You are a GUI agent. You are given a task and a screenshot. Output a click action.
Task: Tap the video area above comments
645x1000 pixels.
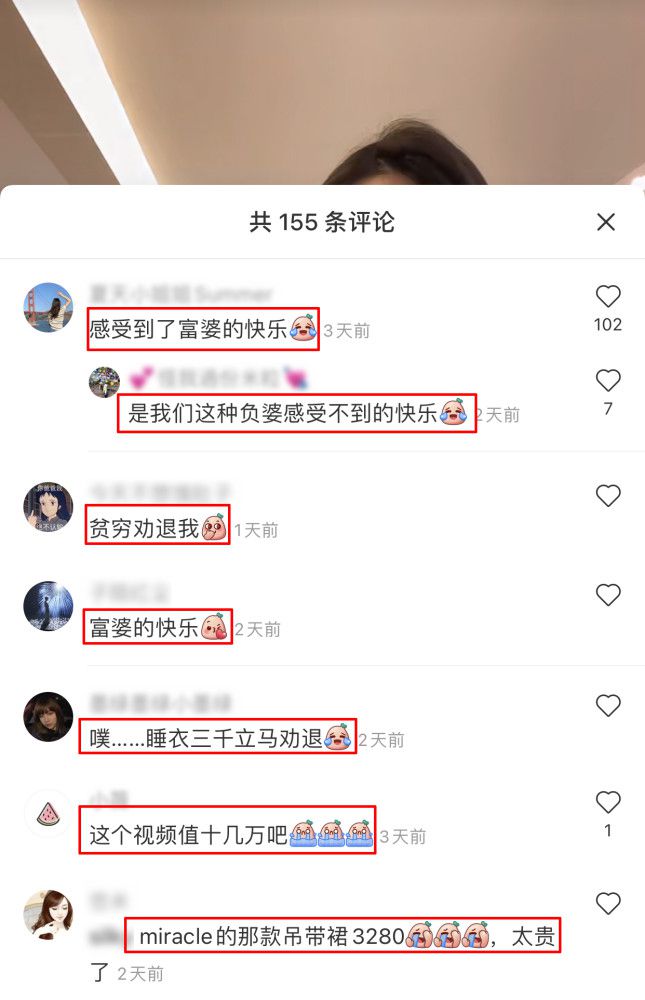pyautogui.click(x=322, y=92)
